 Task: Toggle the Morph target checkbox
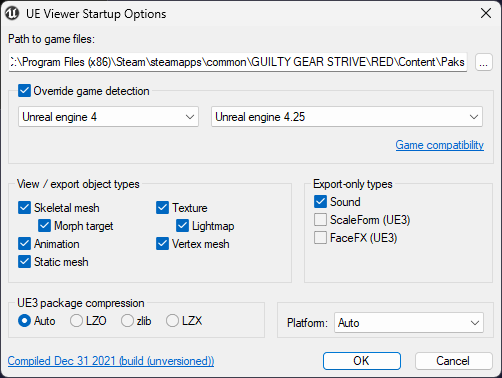[x=44, y=226]
